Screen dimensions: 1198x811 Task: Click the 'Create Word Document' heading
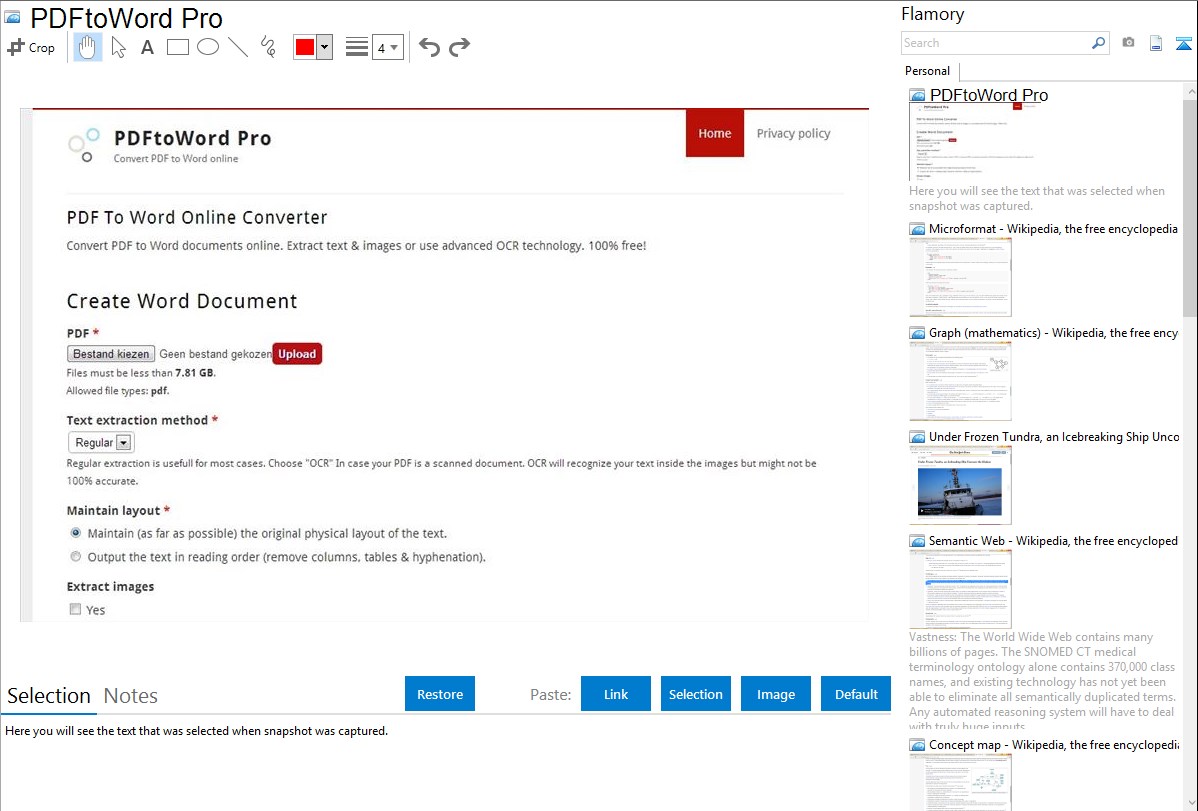pyautogui.click(x=182, y=301)
